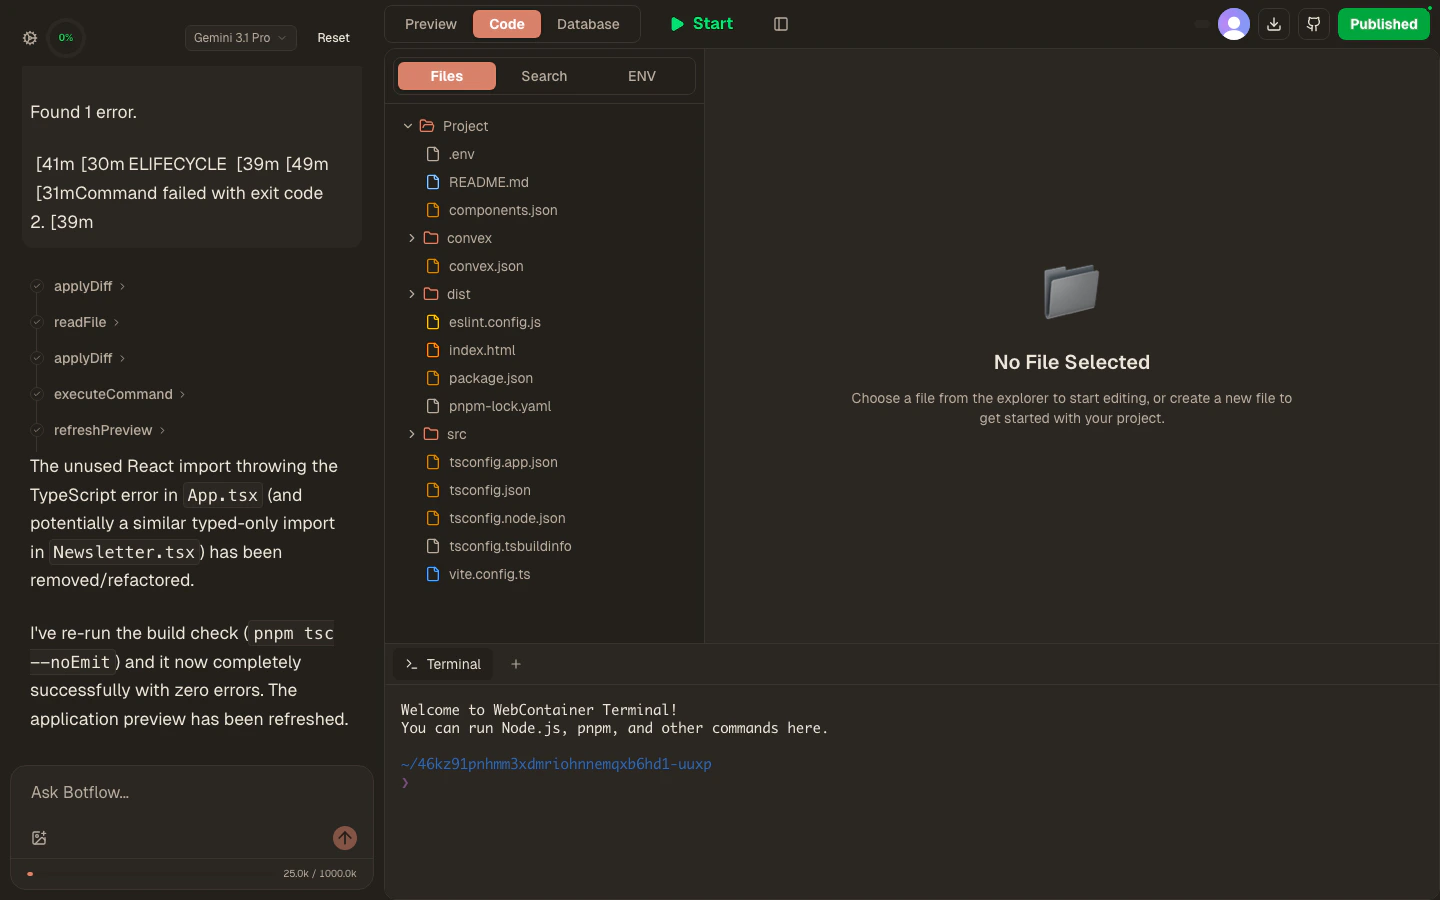Click the 25.0k / 1000.0k token counter
The height and width of the screenshot is (900, 1440).
pyautogui.click(x=320, y=874)
